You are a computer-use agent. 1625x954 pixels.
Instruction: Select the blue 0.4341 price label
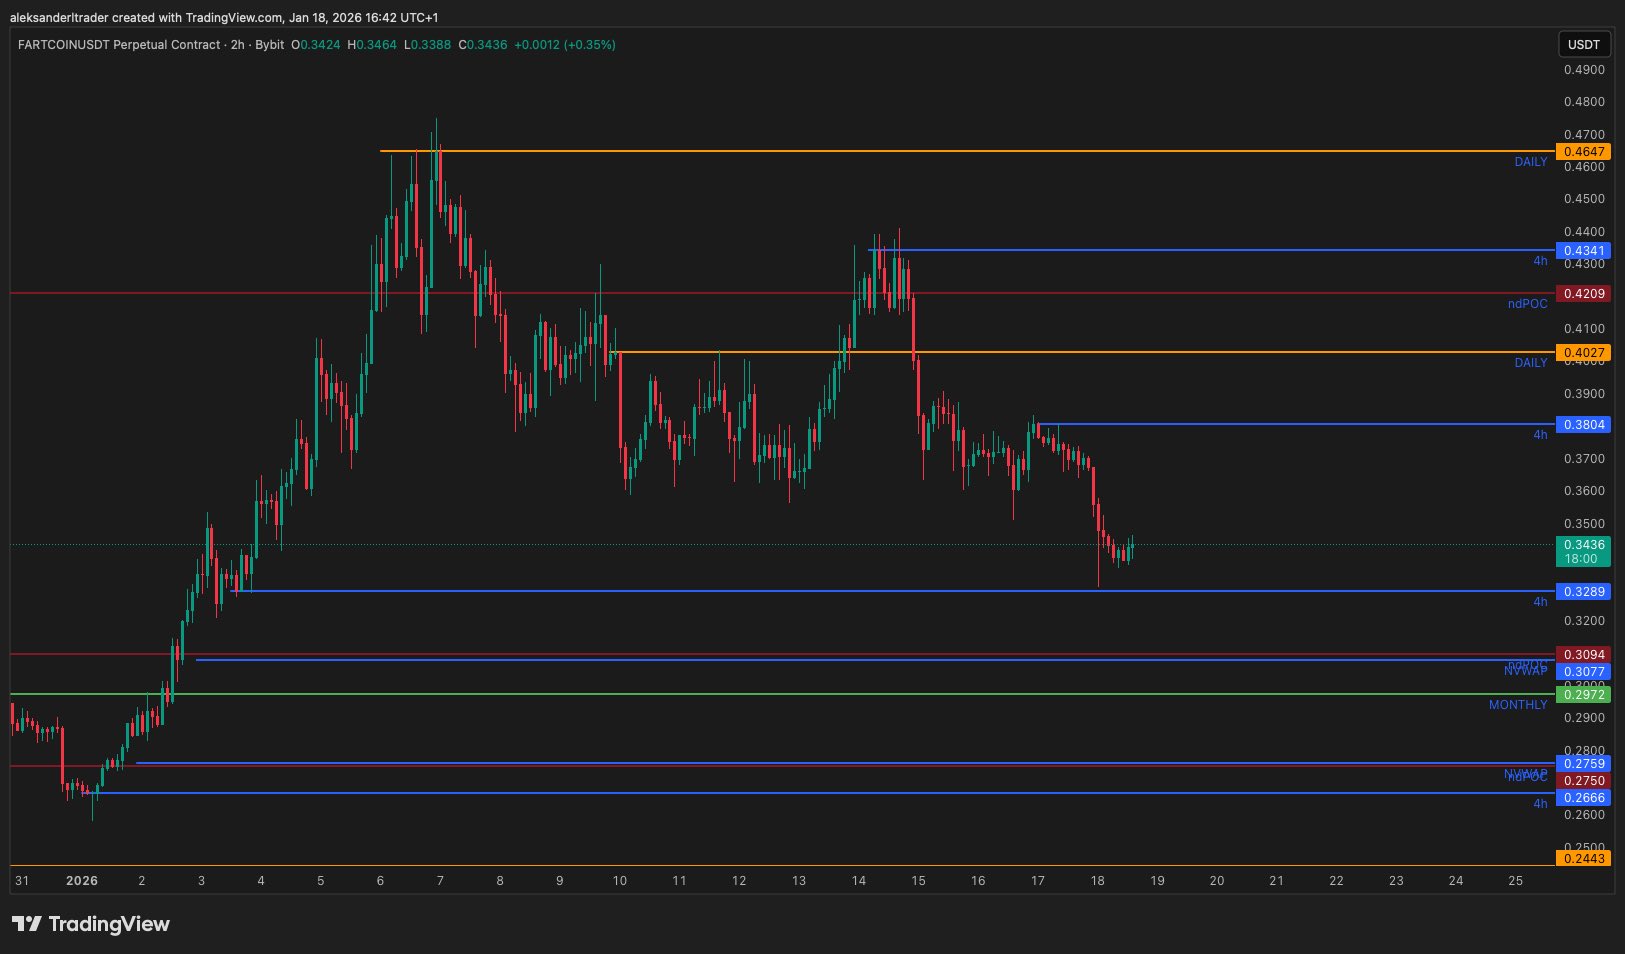tap(1583, 251)
